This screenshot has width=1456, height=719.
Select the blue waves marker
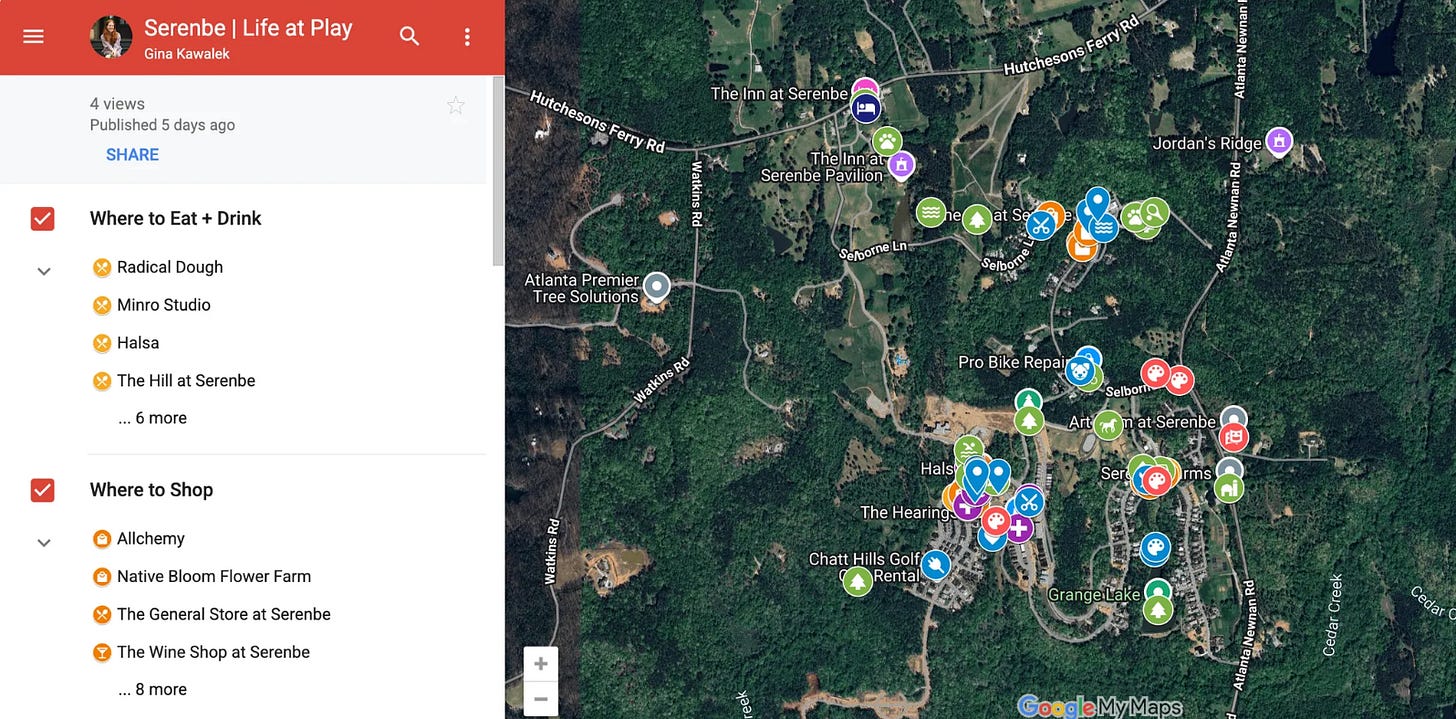point(1104,227)
